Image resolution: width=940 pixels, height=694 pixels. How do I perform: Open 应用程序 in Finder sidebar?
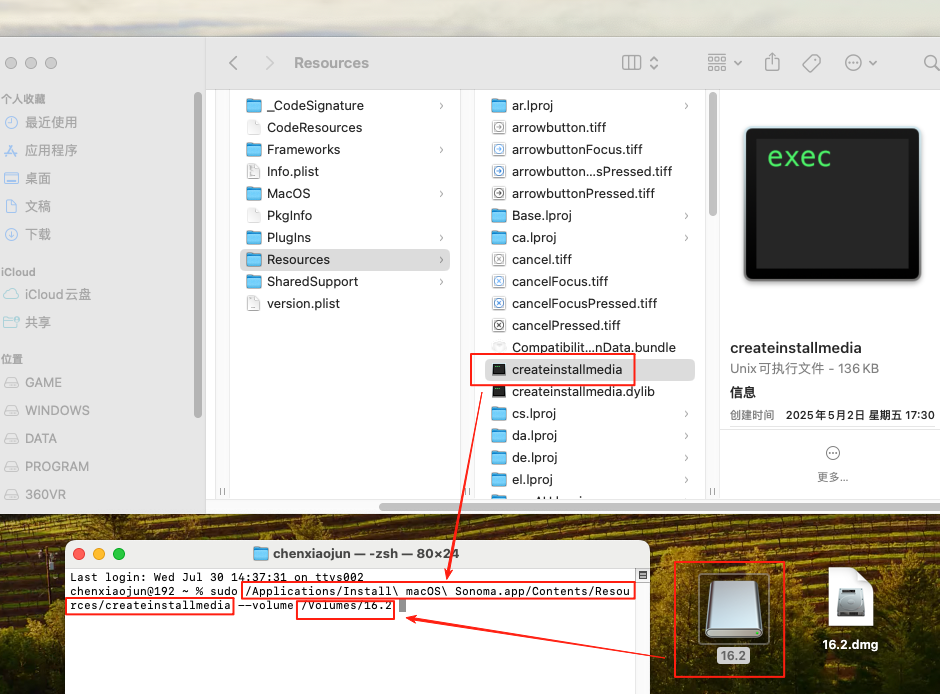coord(51,150)
